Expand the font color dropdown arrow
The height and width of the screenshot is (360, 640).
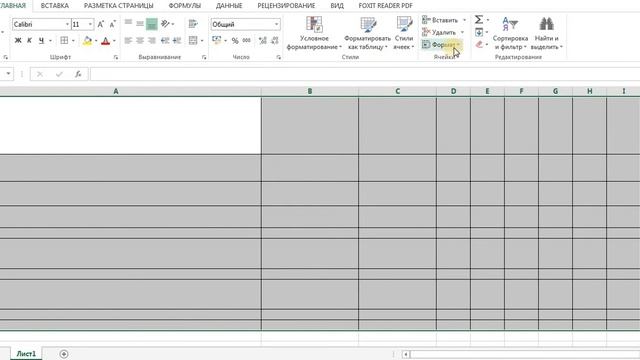[114, 41]
